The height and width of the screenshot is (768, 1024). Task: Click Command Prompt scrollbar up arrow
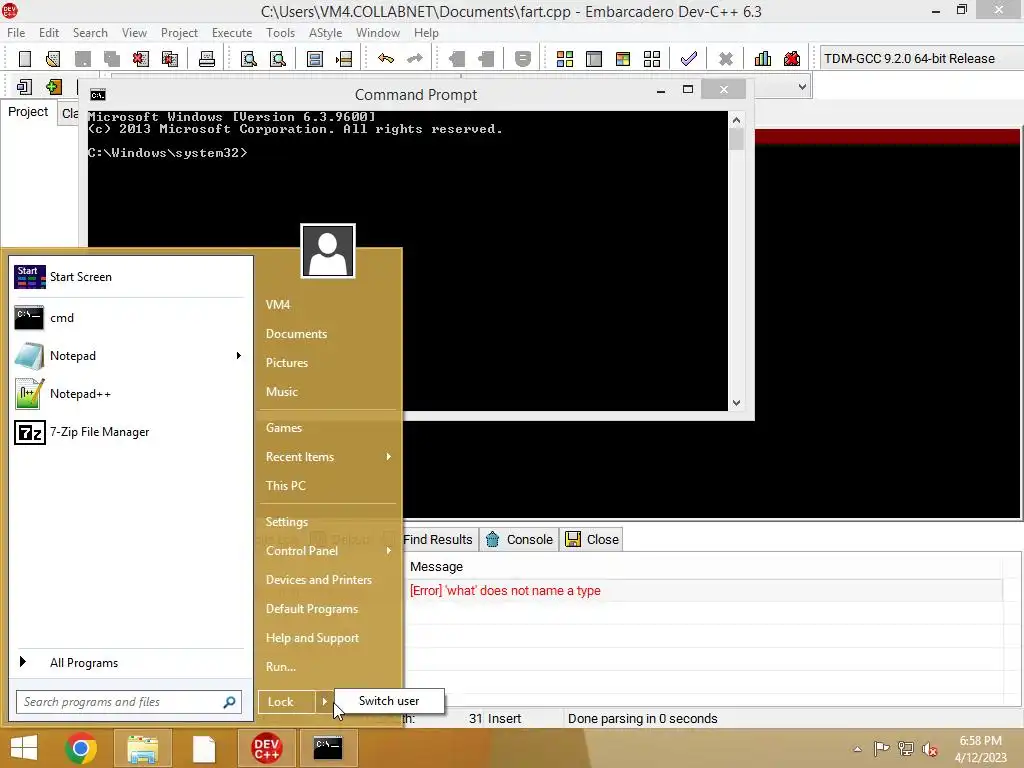[x=737, y=120]
